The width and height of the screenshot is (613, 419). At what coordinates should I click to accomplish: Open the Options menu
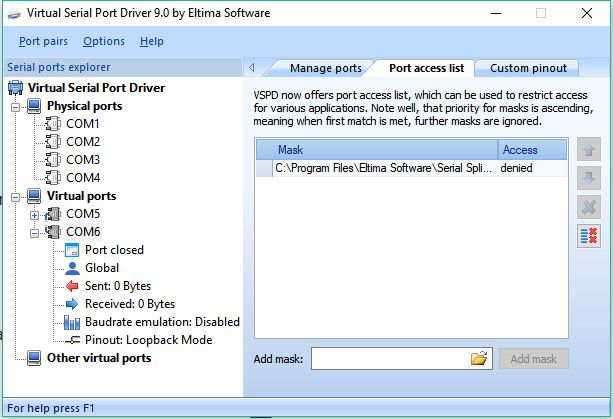click(104, 41)
